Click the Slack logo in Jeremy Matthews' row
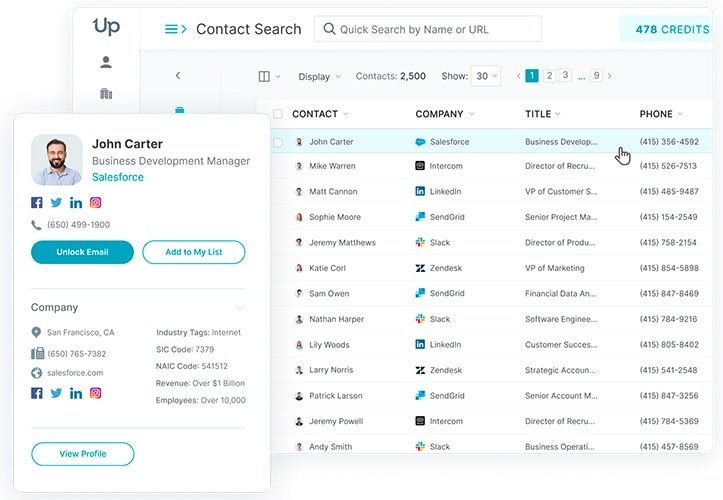The image size is (723, 500). click(x=420, y=242)
